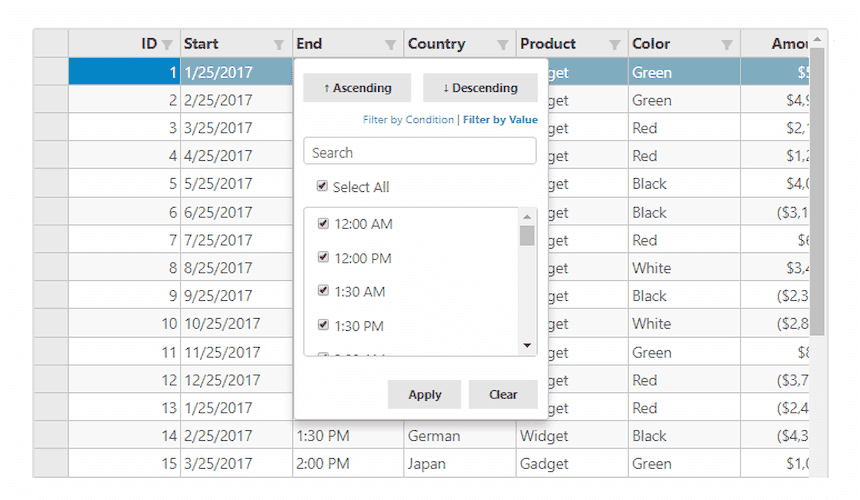This screenshot has width=860, height=500.
Task: Select the End cell 2:00 PM in row 15
Action: 348,464
